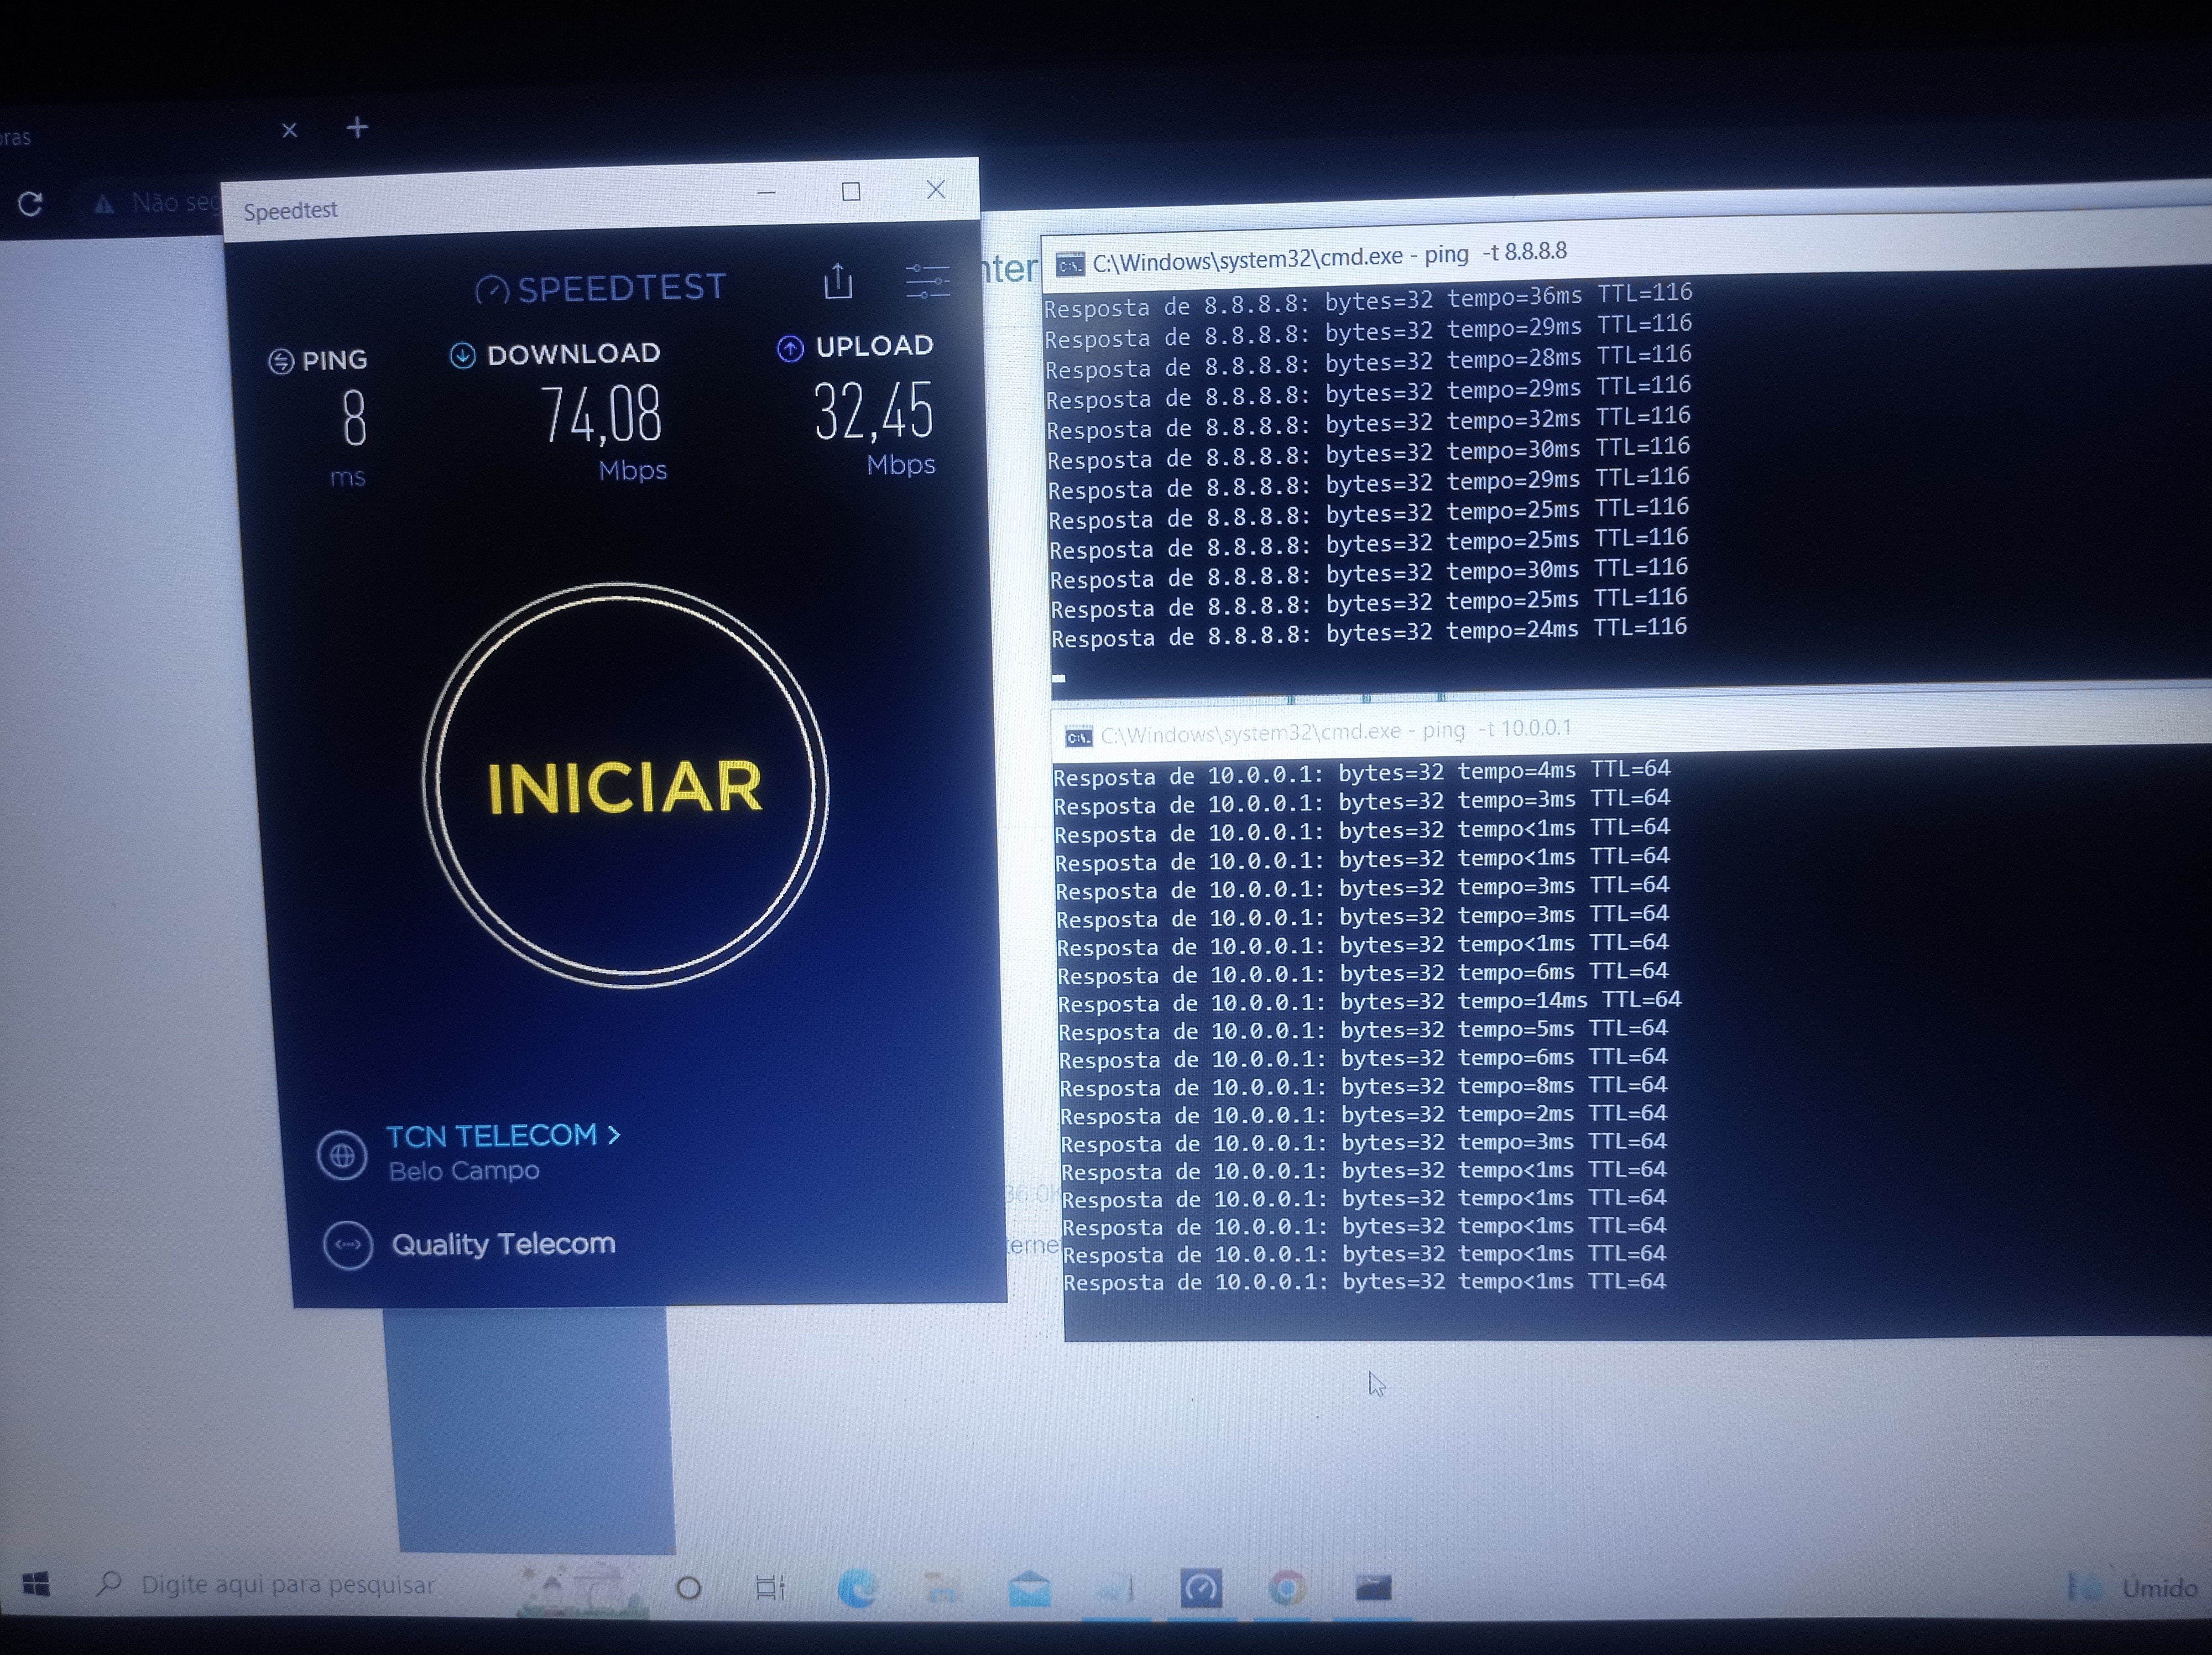The image size is (2212, 1655).
Task: Switch to Speedtest app on taskbar
Action: tap(1200, 1588)
